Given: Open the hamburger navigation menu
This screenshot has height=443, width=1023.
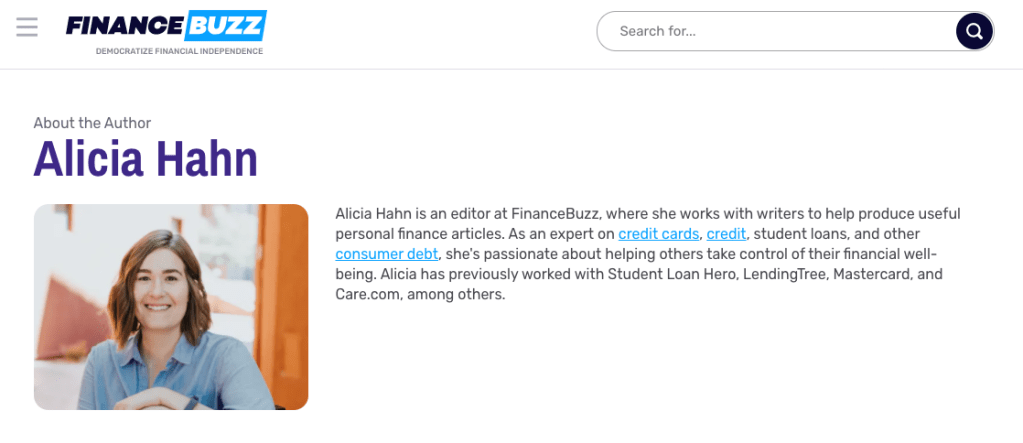Looking at the screenshot, I should coord(27,27).
